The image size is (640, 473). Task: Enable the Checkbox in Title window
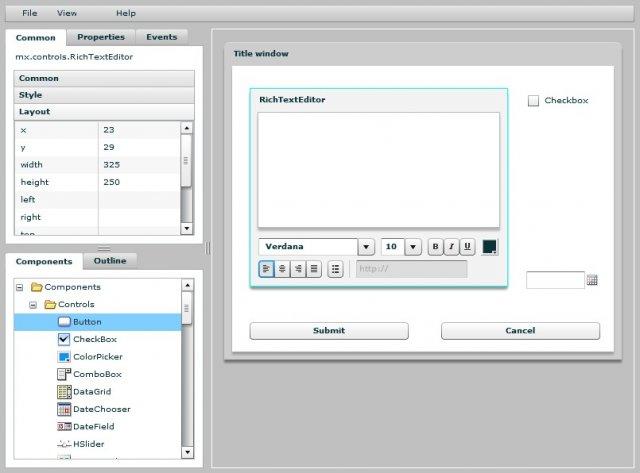pos(533,101)
